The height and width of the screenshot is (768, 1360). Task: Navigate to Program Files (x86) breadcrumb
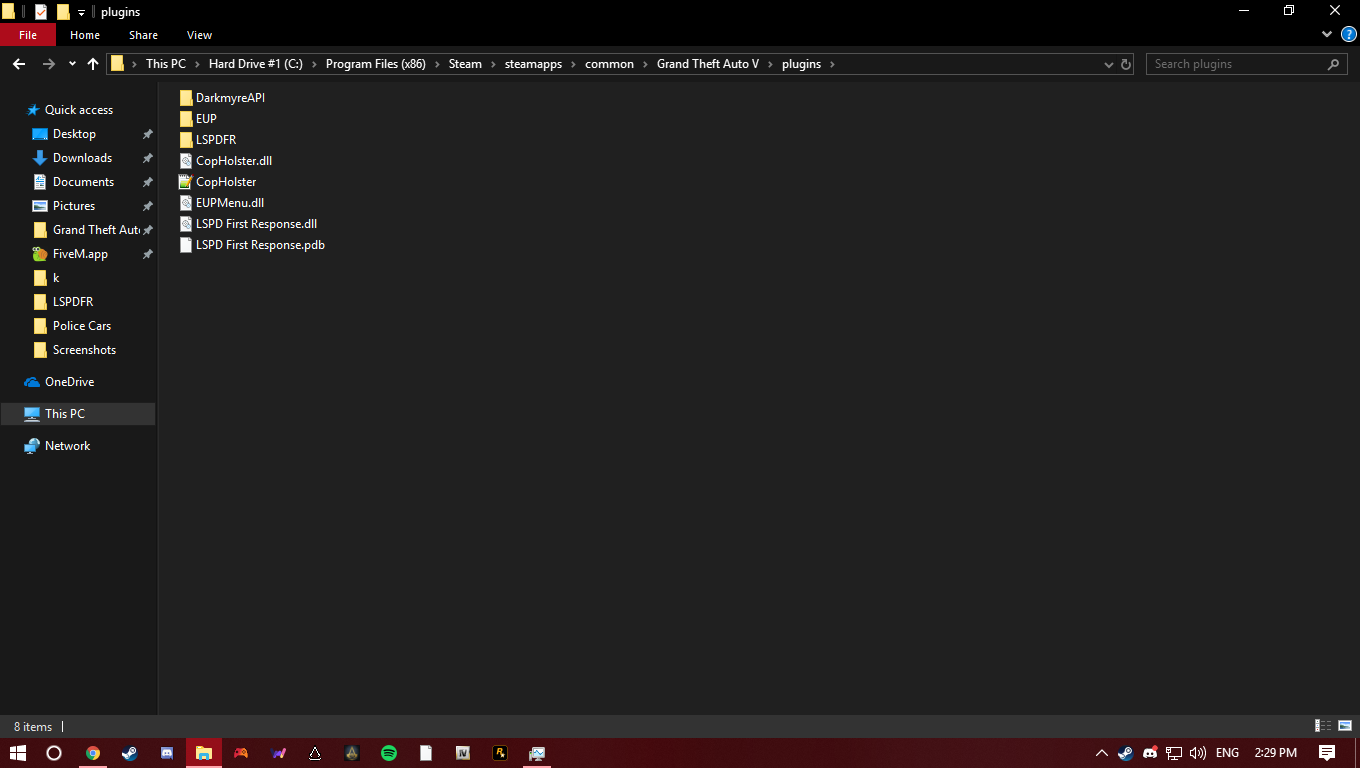(x=376, y=64)
